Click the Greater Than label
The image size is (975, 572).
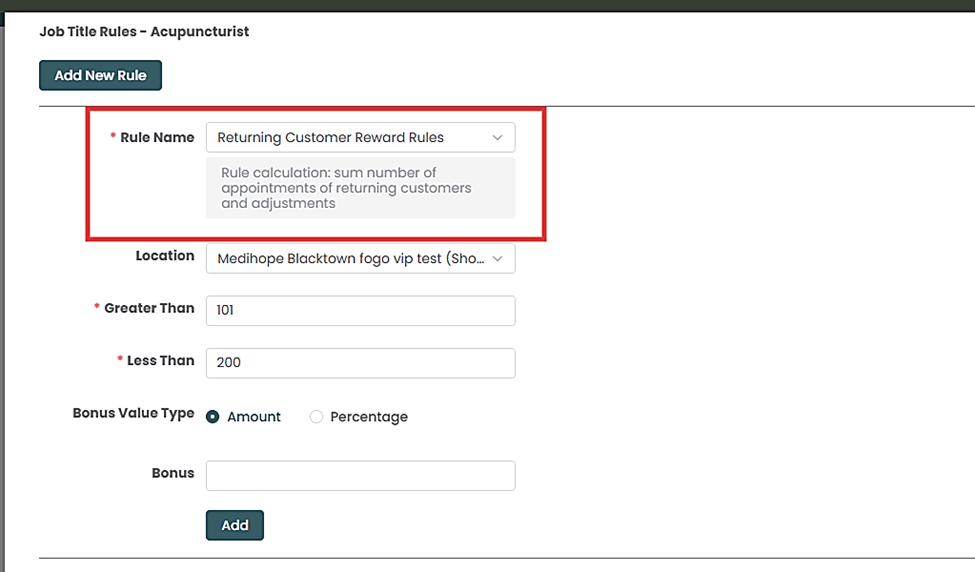point(149,309)
